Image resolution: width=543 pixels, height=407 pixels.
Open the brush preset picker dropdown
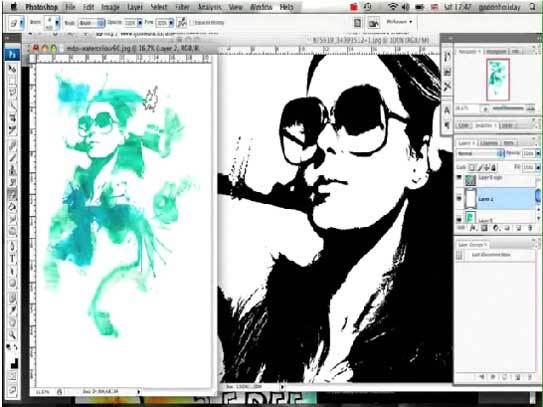tap(57, 23)
